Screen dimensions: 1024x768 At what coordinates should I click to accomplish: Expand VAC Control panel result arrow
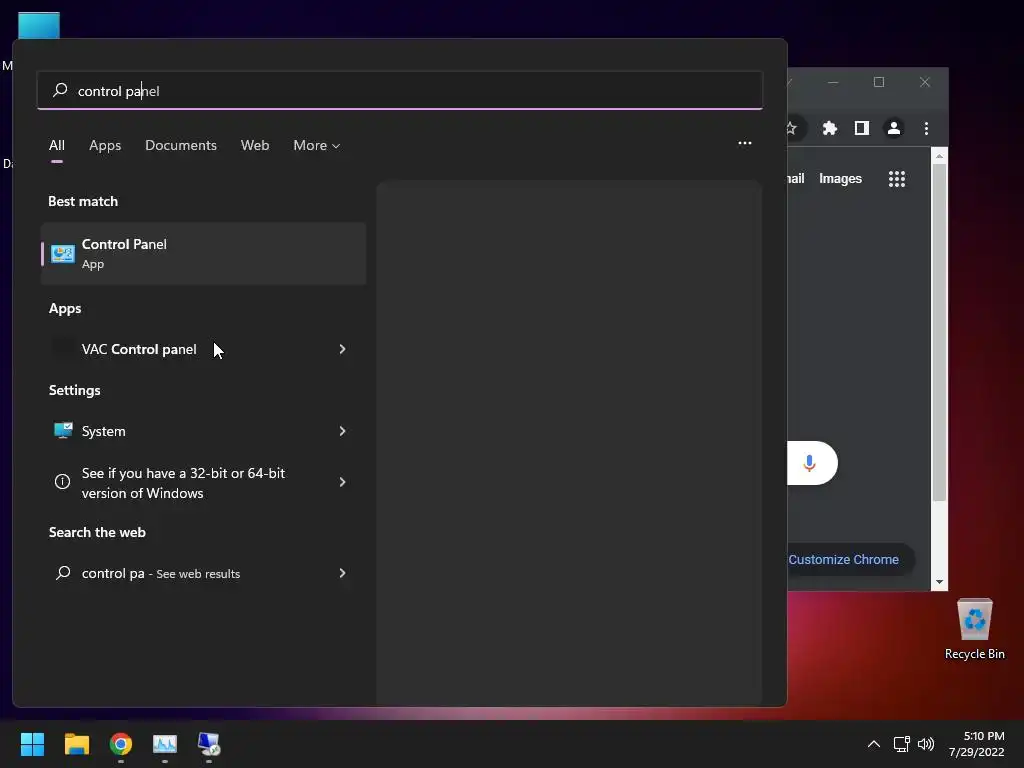(342, 349)
